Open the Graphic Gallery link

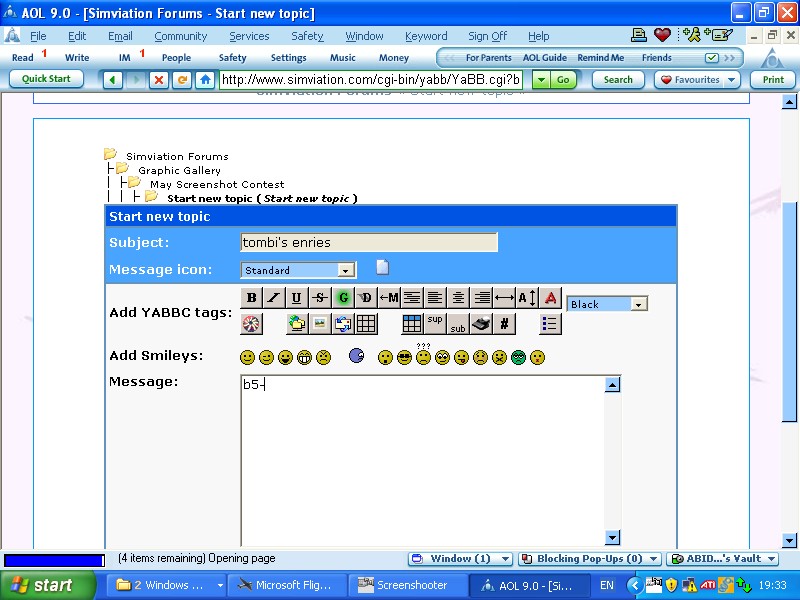pyautogui.click(x=179, y=170)
